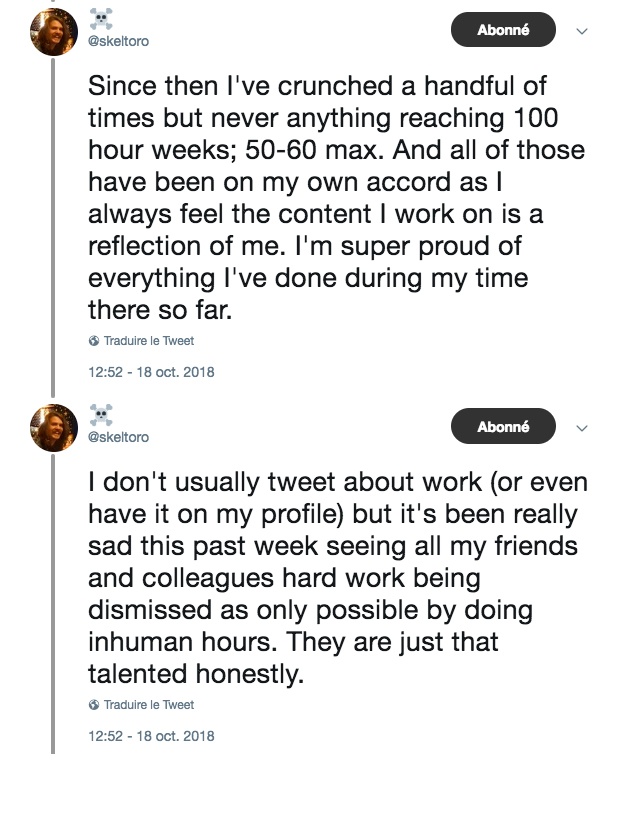Expand the chevron menu on first tweet
The image size is (625, 840).
[x=583, y=32]
